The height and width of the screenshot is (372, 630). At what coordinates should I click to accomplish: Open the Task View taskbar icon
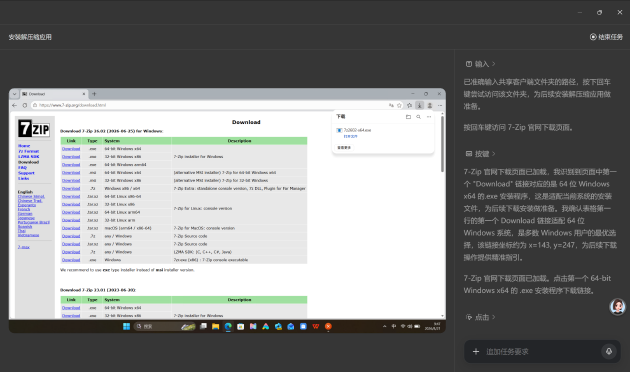pos(203,326)
